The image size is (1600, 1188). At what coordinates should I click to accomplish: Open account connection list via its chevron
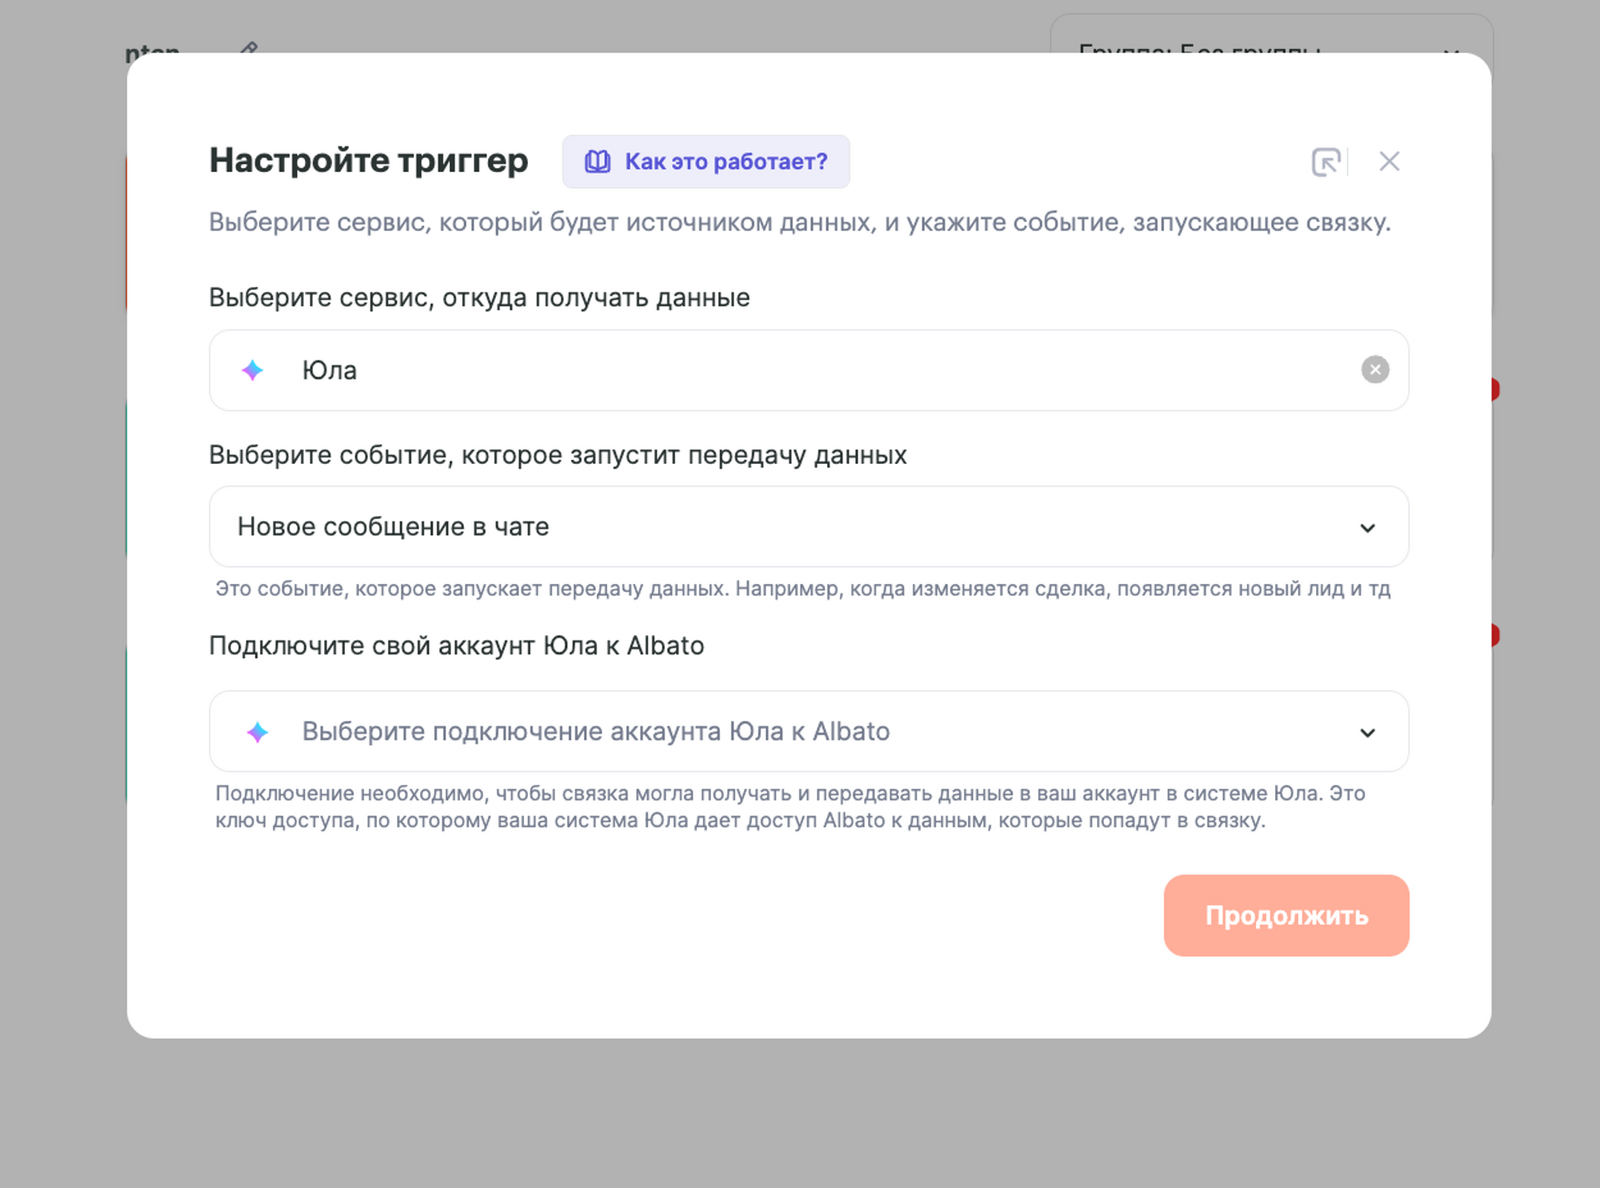[x=1367, y=733]
